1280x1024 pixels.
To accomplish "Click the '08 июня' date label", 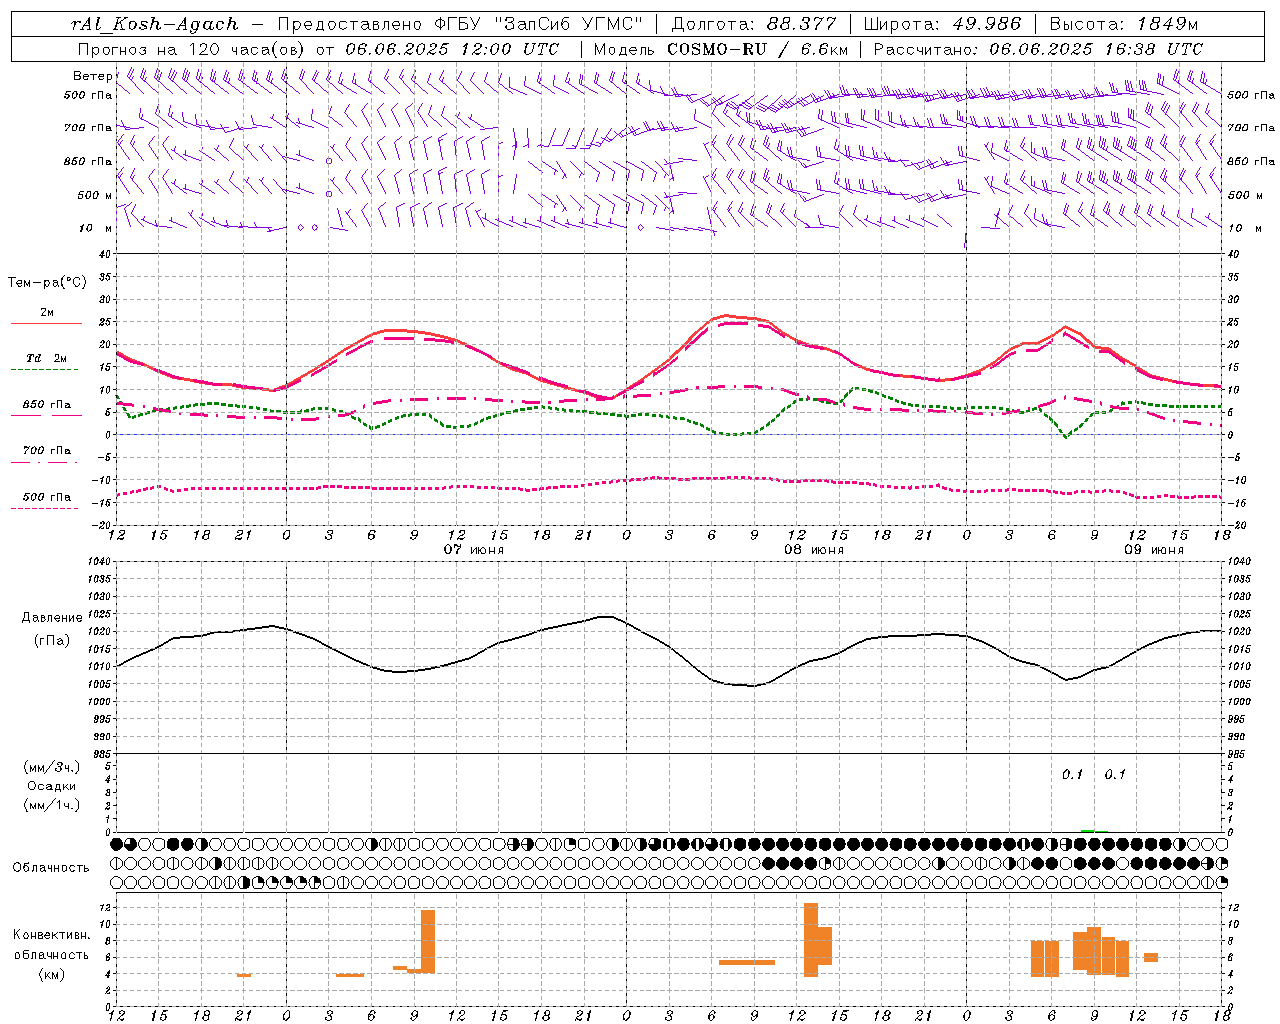I will point(814,550).
